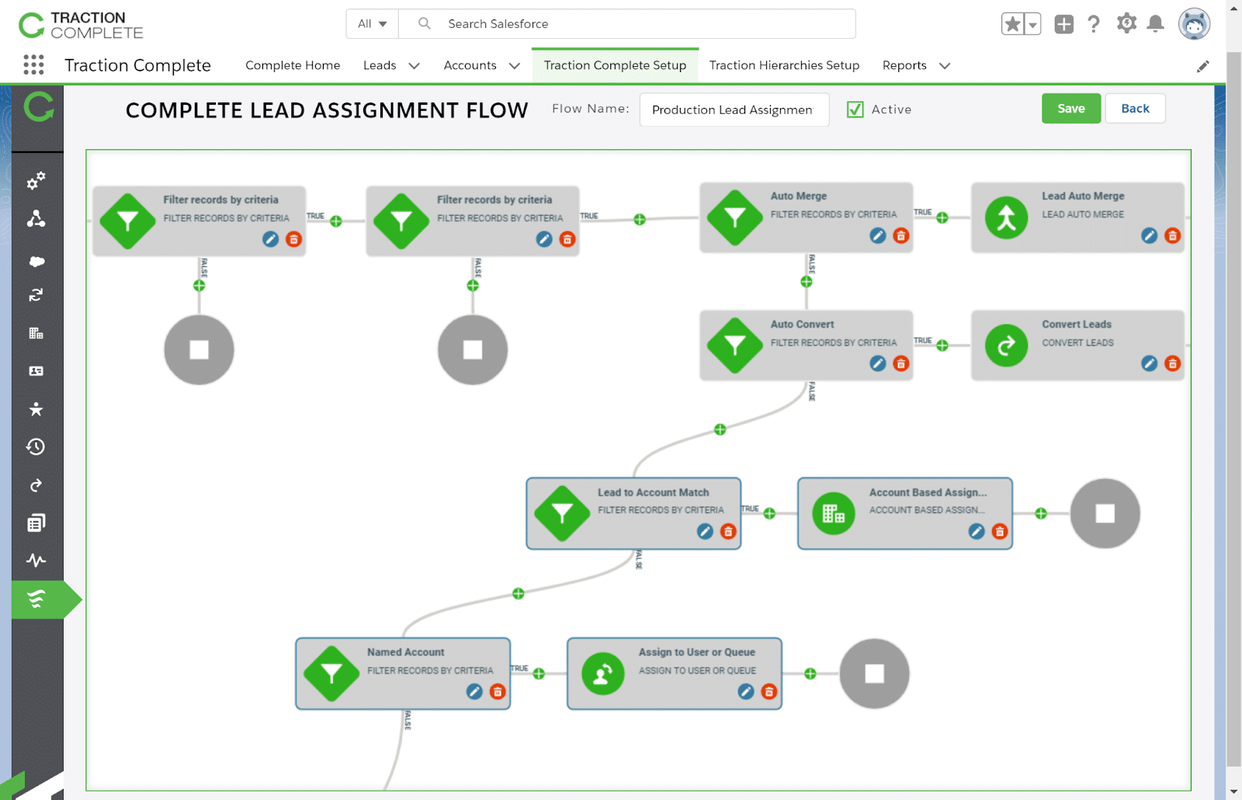Save the lead assignment flow

click(1071, 108)
